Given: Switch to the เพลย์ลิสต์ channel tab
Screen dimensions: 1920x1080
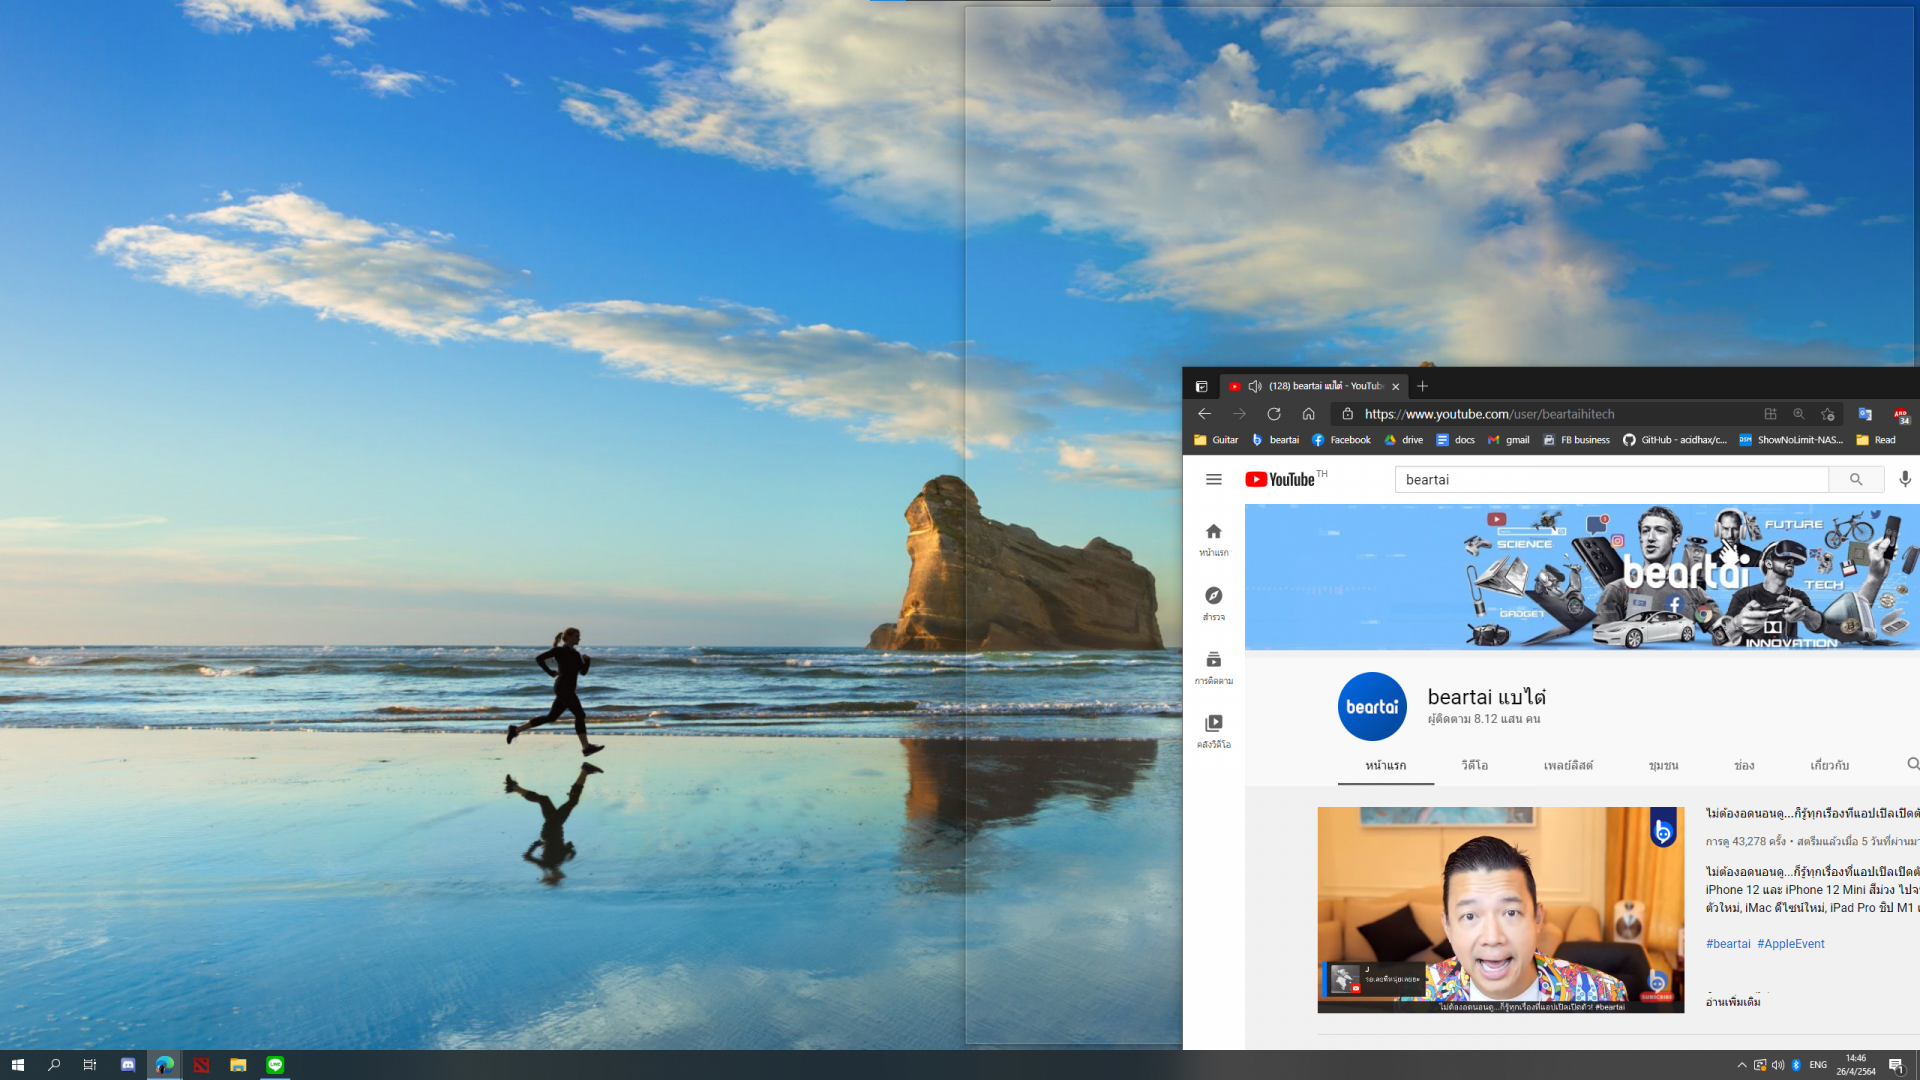Looking at the screenshot, I should click(x=1568, y=766).
